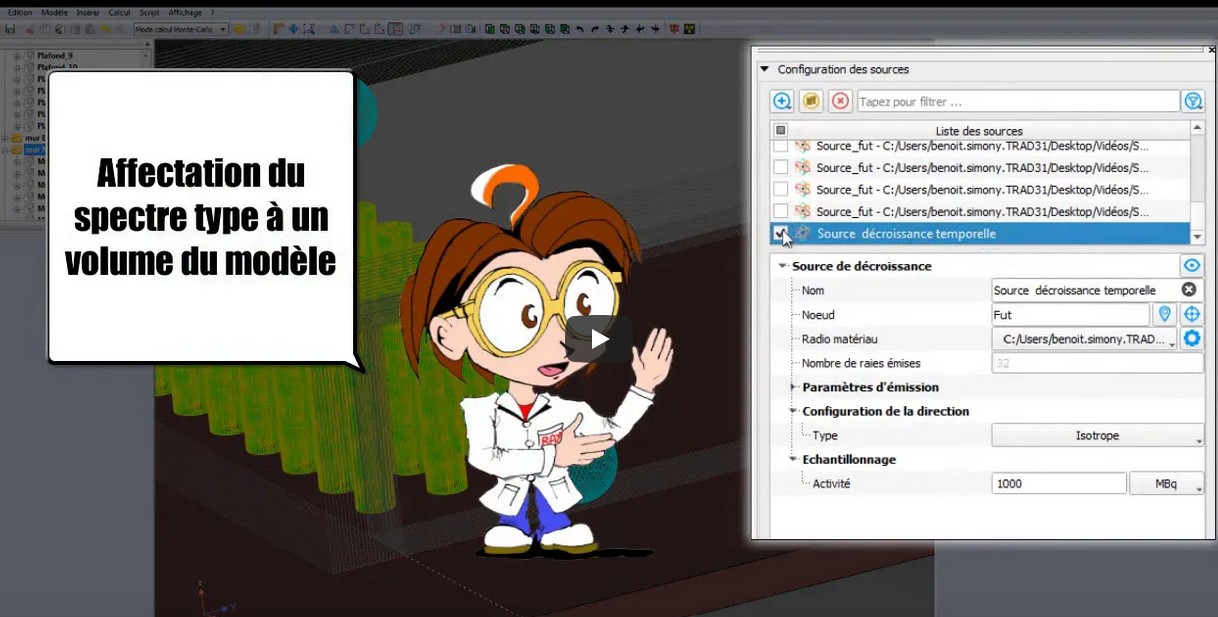
Task: Collapse Configuration de la direction group
Action: 793,411
